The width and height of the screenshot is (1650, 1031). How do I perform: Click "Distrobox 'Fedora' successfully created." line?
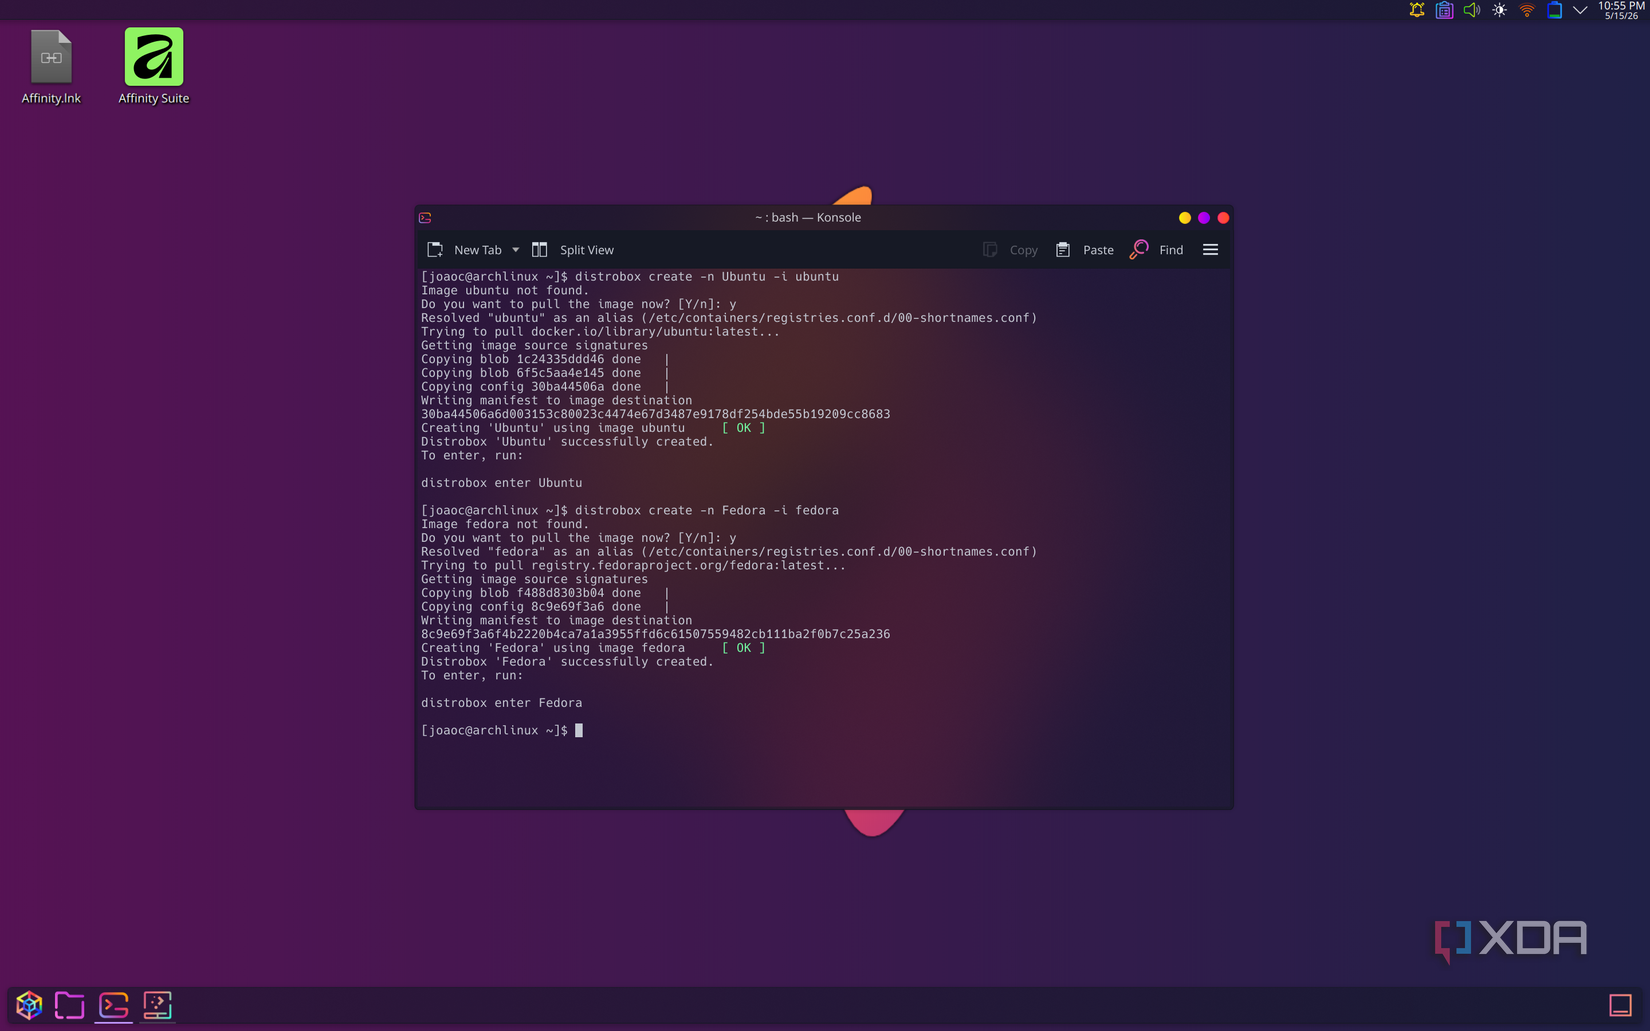click(567, 662)
